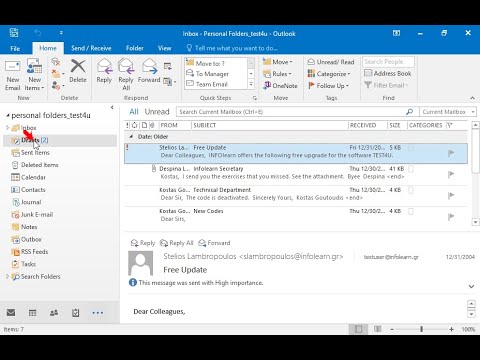Open the Move dropdown
Image resolution: width=480 pixels, height=360 pixels.
(x=278, y=62)
